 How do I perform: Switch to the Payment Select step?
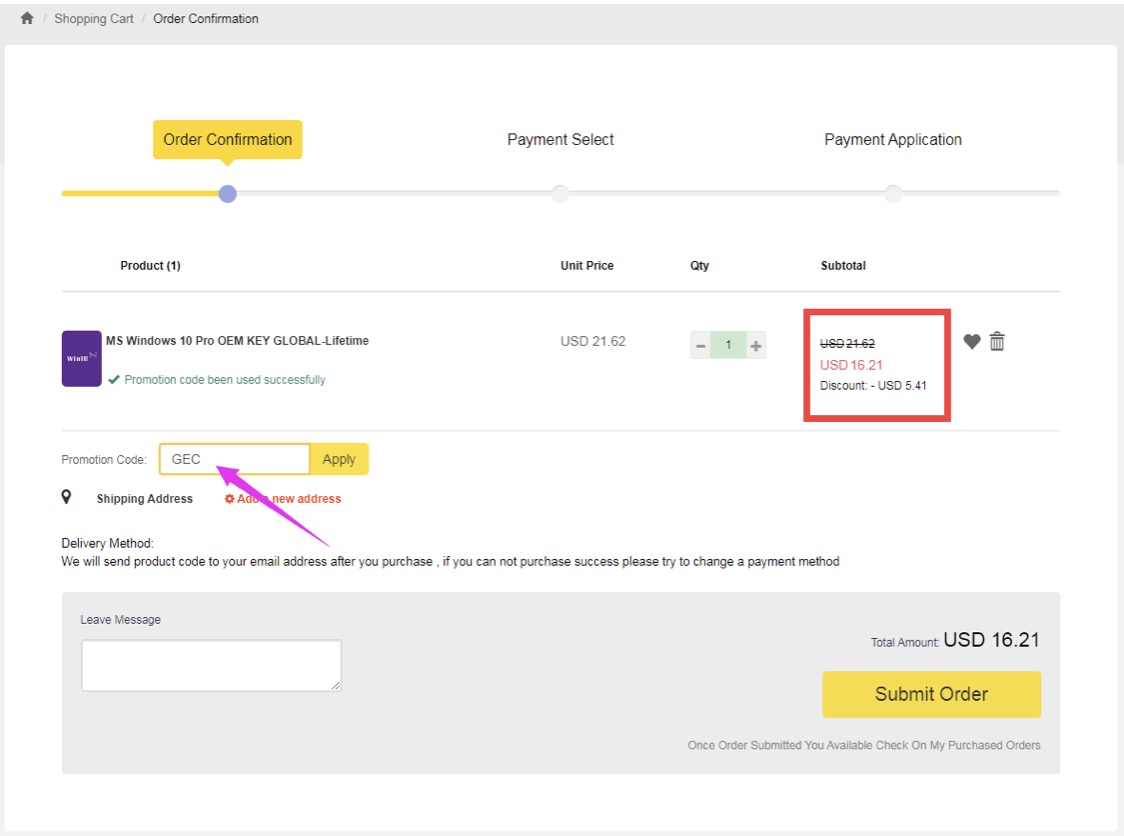[560, 140]
